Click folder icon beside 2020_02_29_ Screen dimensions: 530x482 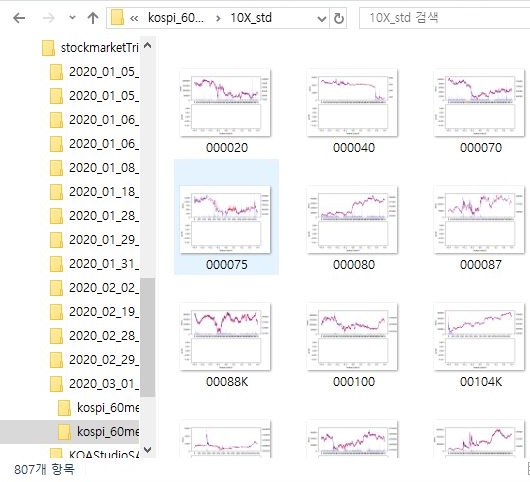pos(56,360)
